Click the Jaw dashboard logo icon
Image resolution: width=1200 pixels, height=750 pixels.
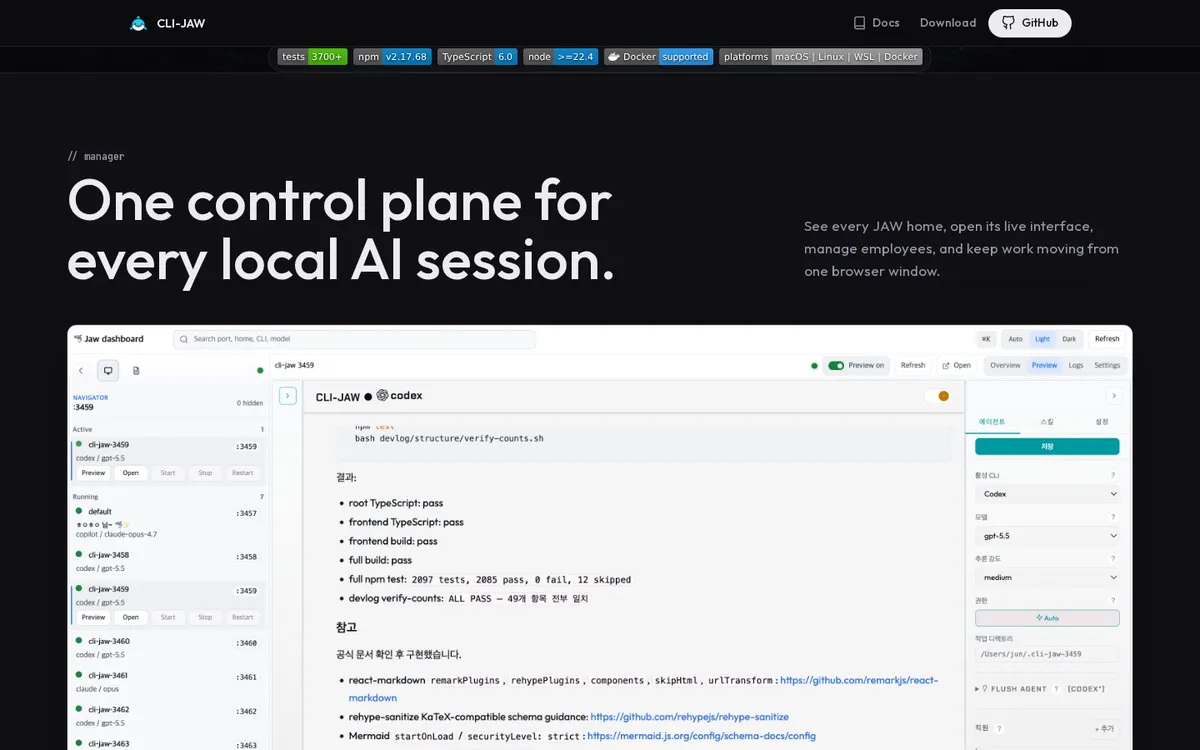[78, 339]
